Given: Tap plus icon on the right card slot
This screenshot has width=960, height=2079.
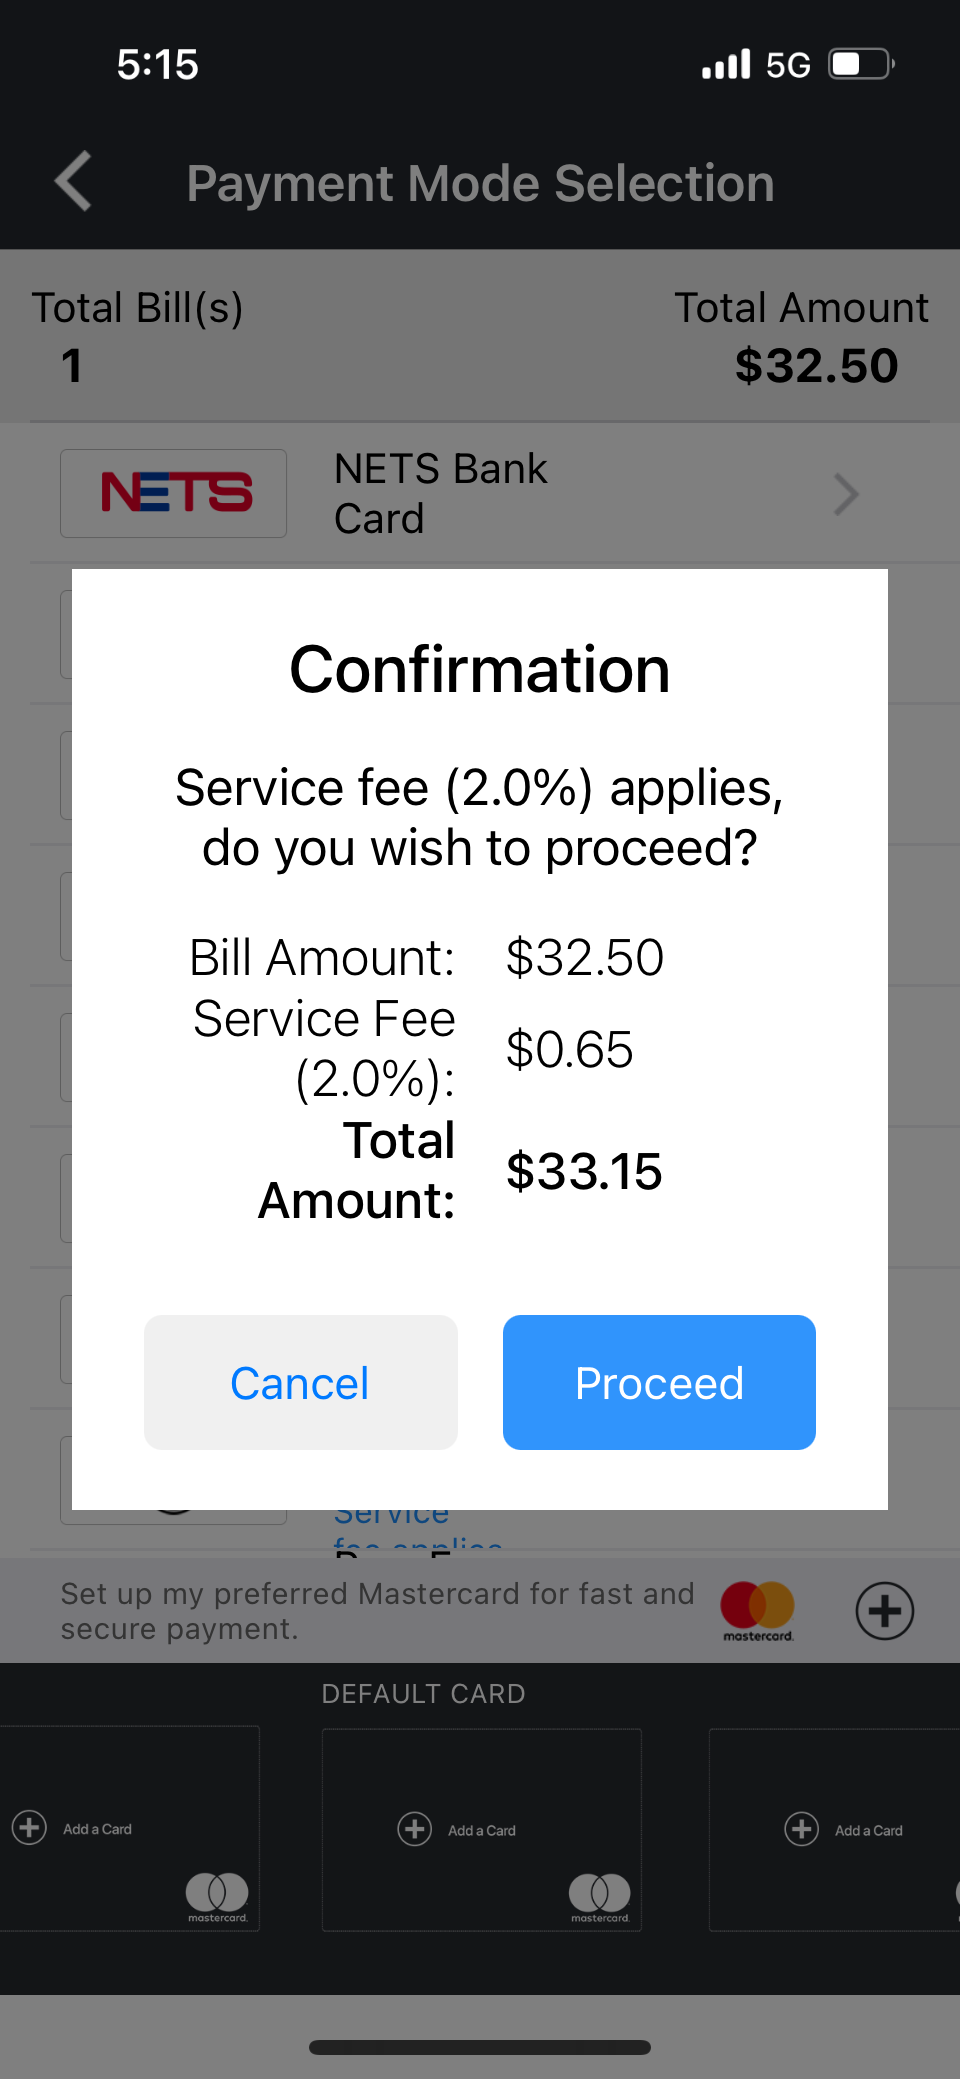Looking at the screenshot, I should (x=801, y=1829).
